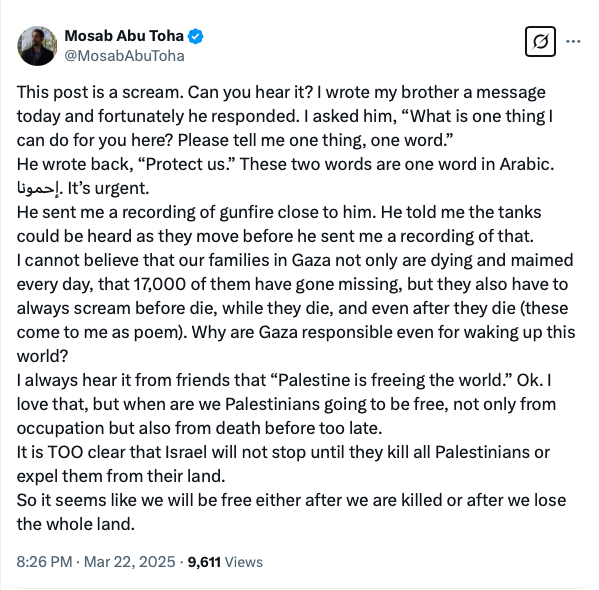
Task: Click the sentence 'This post is a scream.'
Action: [100, 92]
